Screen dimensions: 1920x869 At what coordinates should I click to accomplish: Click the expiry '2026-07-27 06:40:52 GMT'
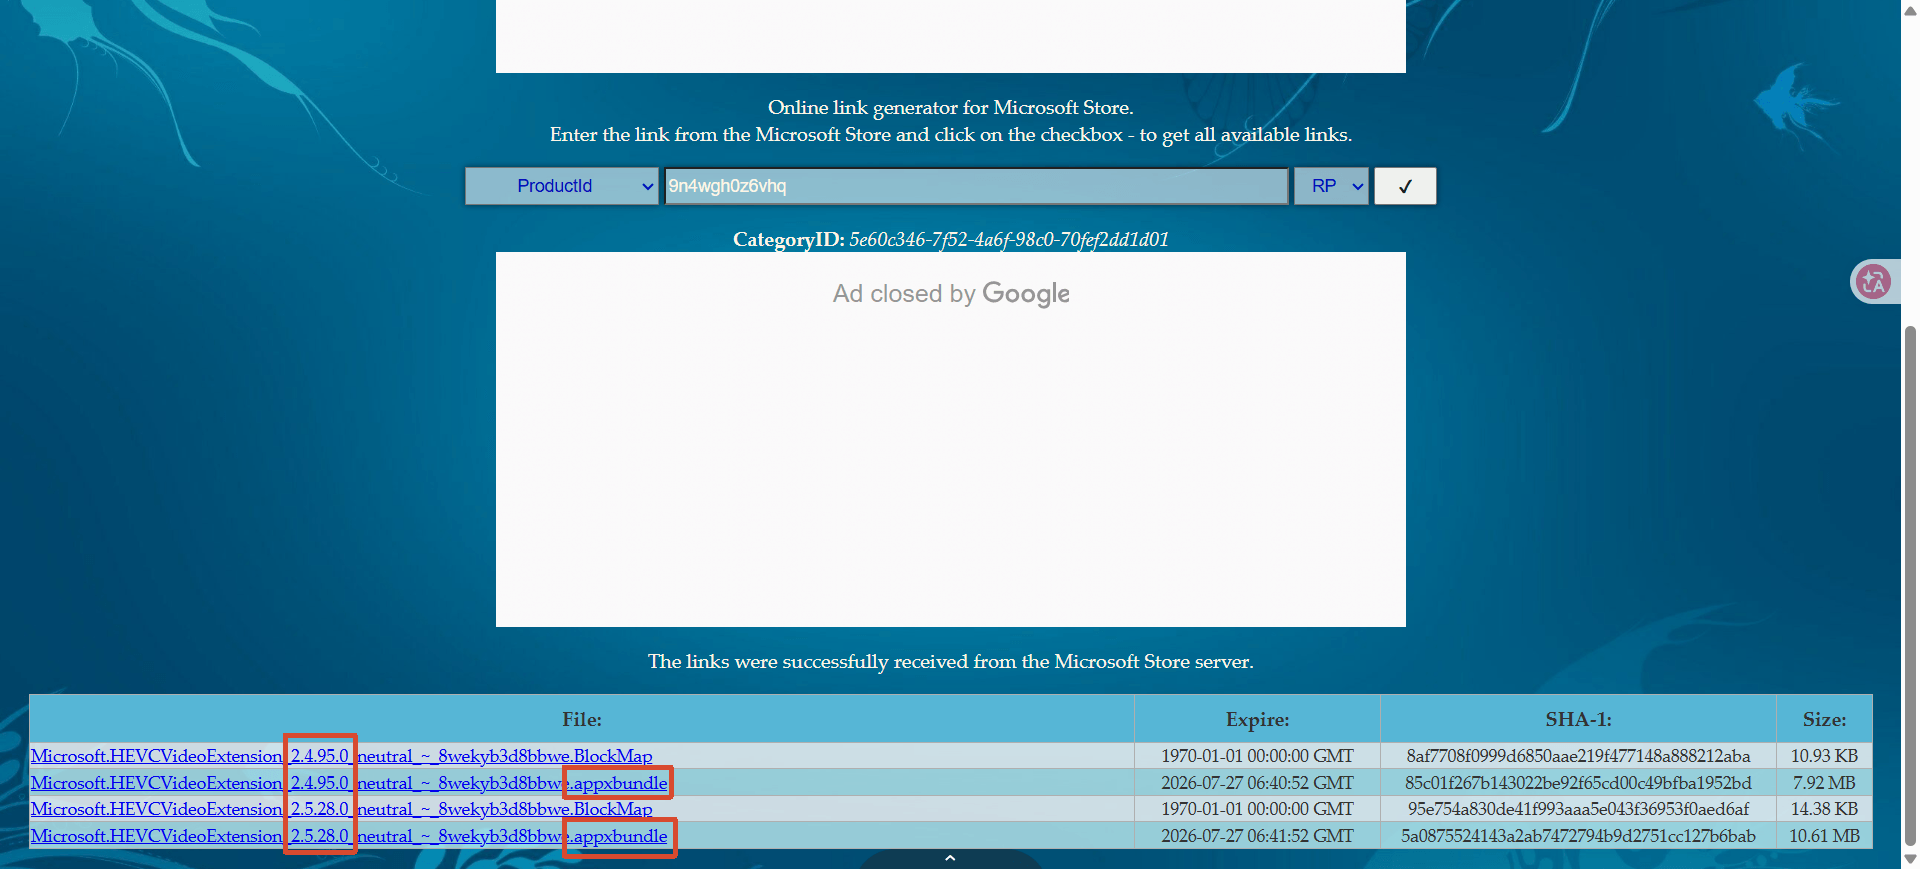pyautogui.click(x=1257, y=783)
